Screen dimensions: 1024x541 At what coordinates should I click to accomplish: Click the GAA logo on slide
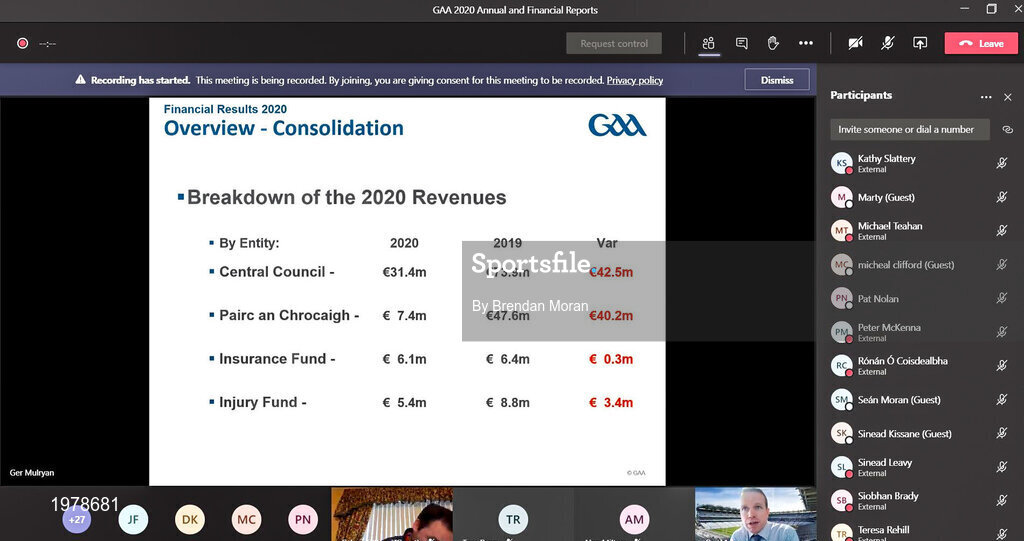(617, 125)
